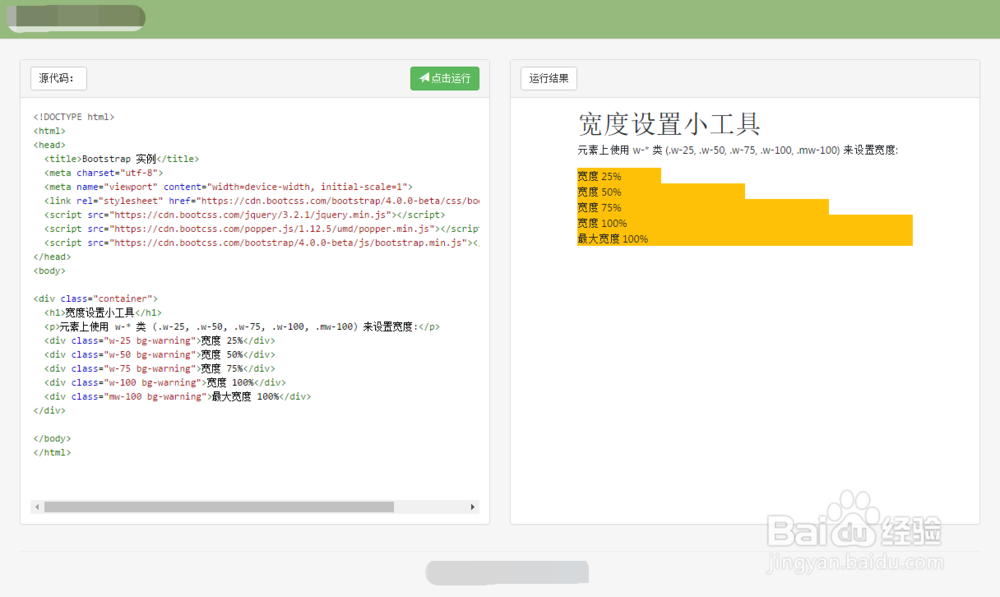Click the w-75 bg-warning div code line
The image size is (1000, 597).
[160, 369]
